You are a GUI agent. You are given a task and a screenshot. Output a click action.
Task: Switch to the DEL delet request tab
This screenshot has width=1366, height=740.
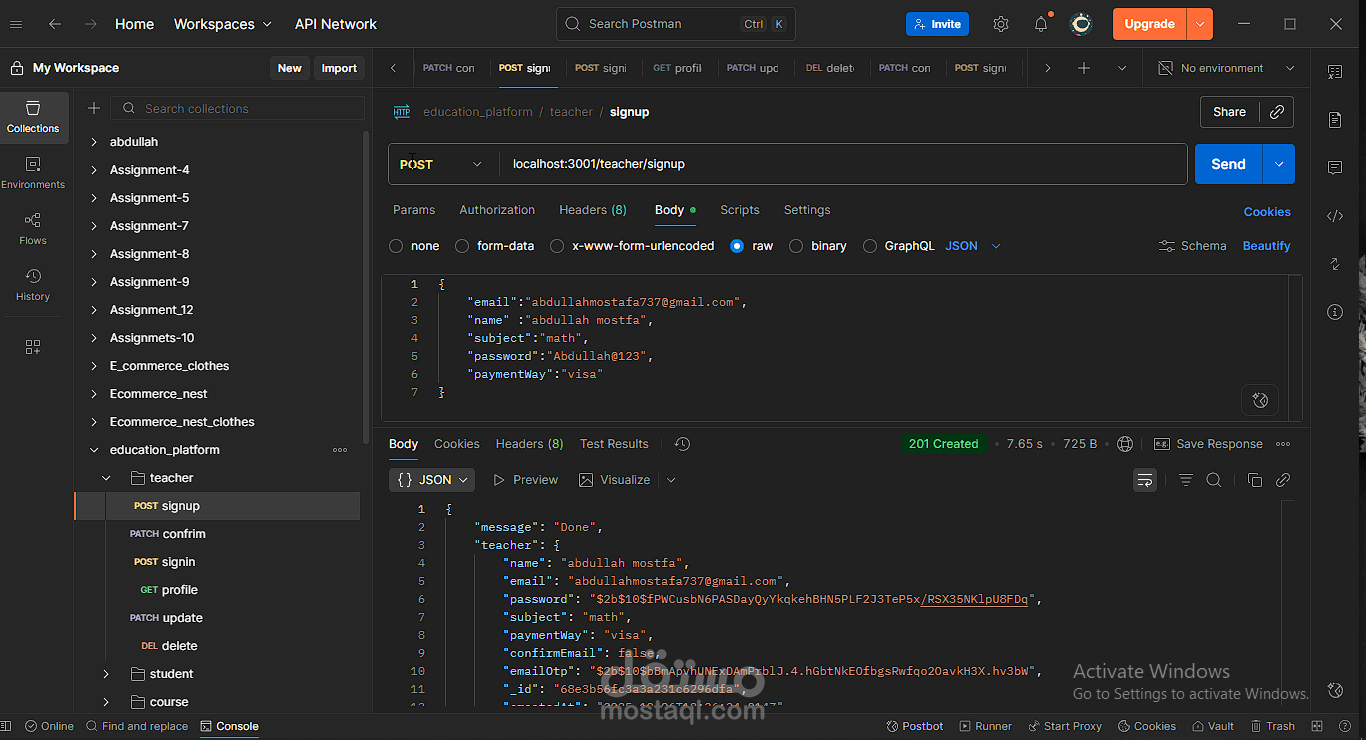[x=829, y=68]
